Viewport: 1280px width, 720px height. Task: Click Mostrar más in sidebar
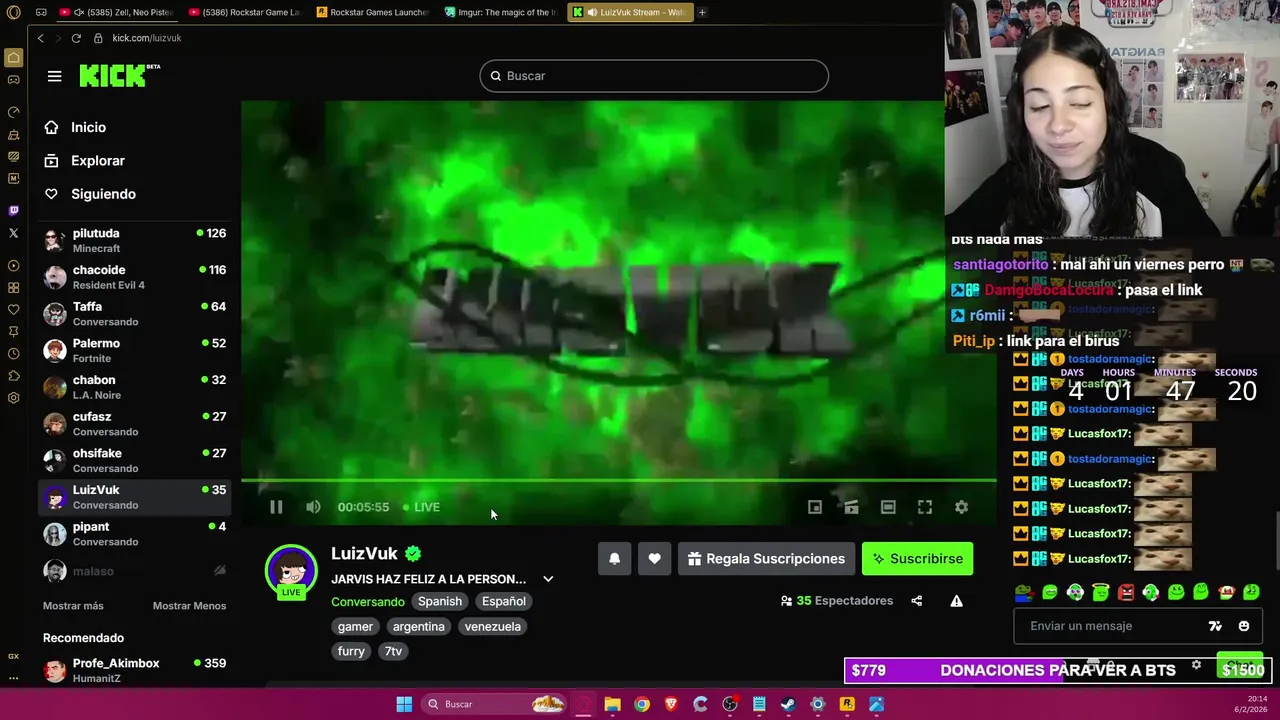pos(73,606)
